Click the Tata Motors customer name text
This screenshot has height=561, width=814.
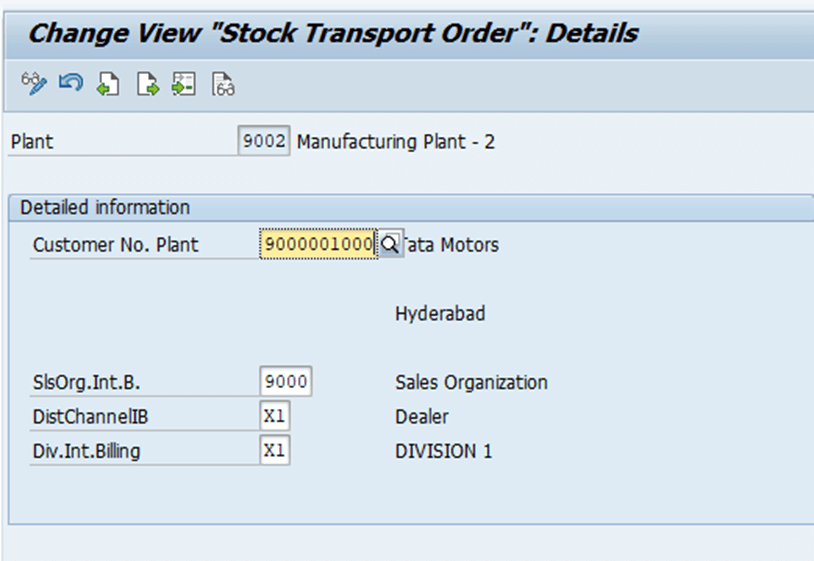tap(451, 244)
